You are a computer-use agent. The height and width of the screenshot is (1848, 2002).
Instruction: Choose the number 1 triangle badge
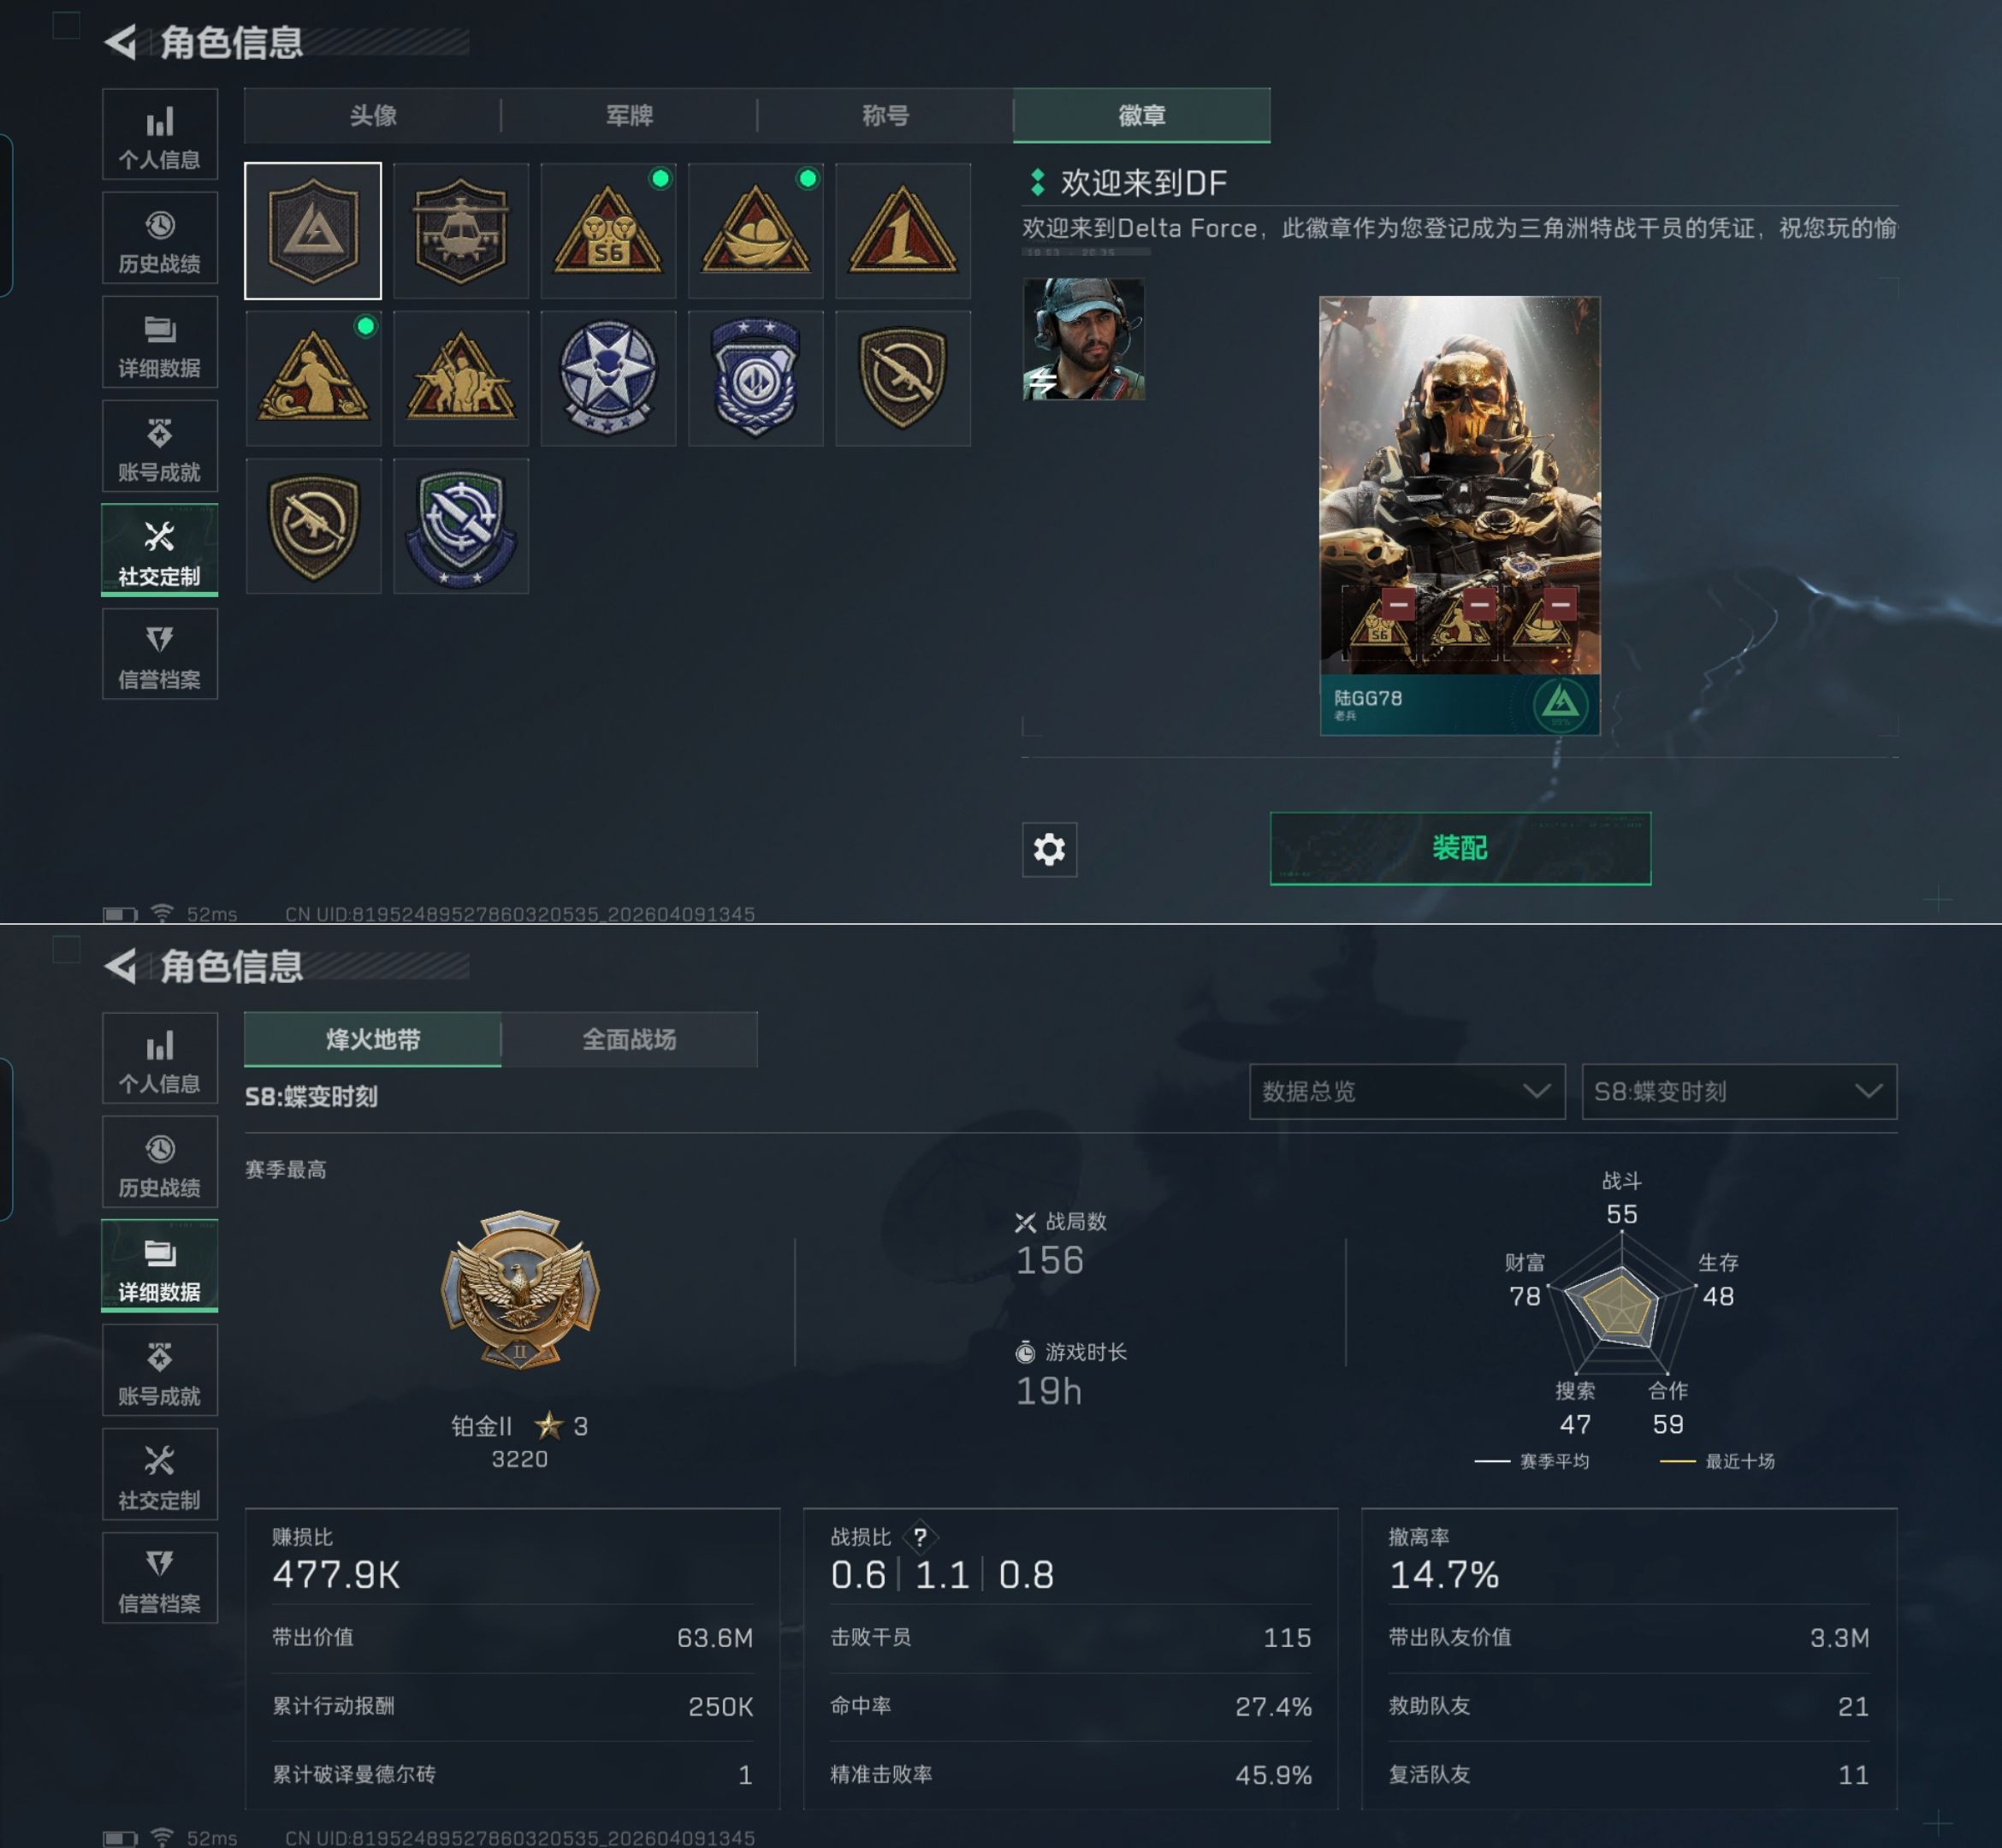point(903,231)
